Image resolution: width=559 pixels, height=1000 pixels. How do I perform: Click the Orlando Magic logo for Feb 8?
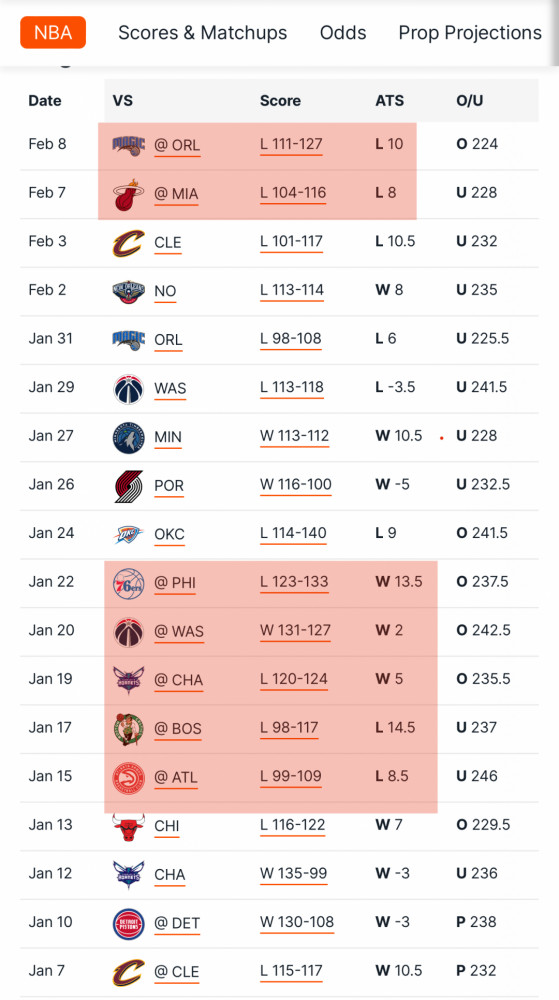[x=128, y=145]
